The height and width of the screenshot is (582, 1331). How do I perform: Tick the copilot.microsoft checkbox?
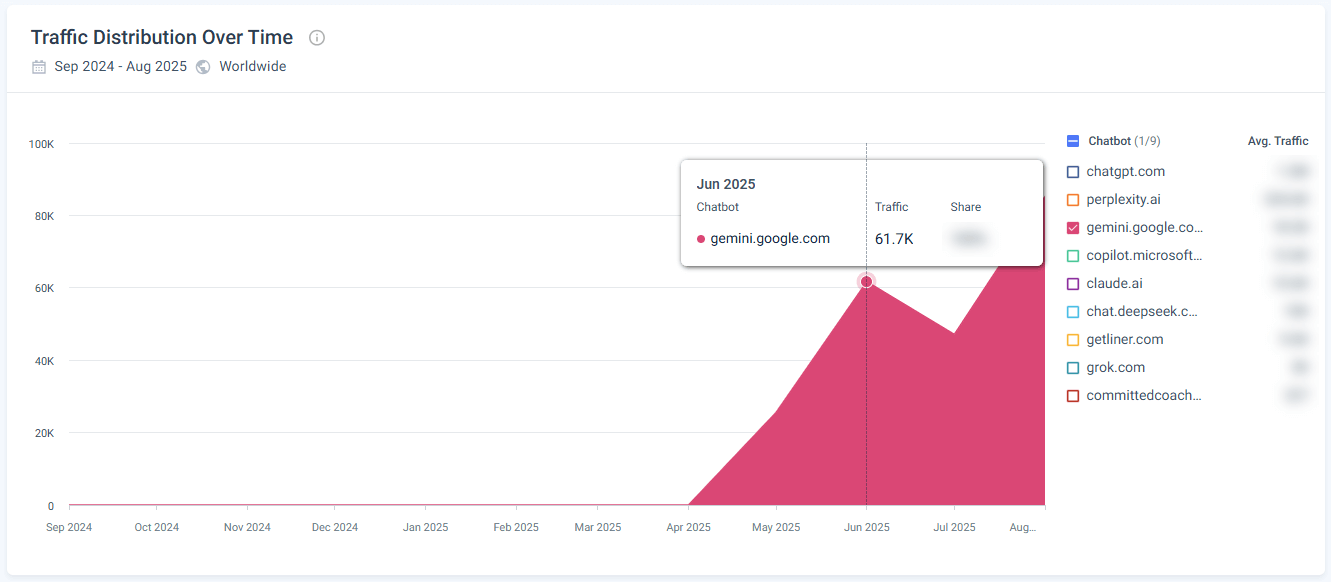[x=1073, y=256]
